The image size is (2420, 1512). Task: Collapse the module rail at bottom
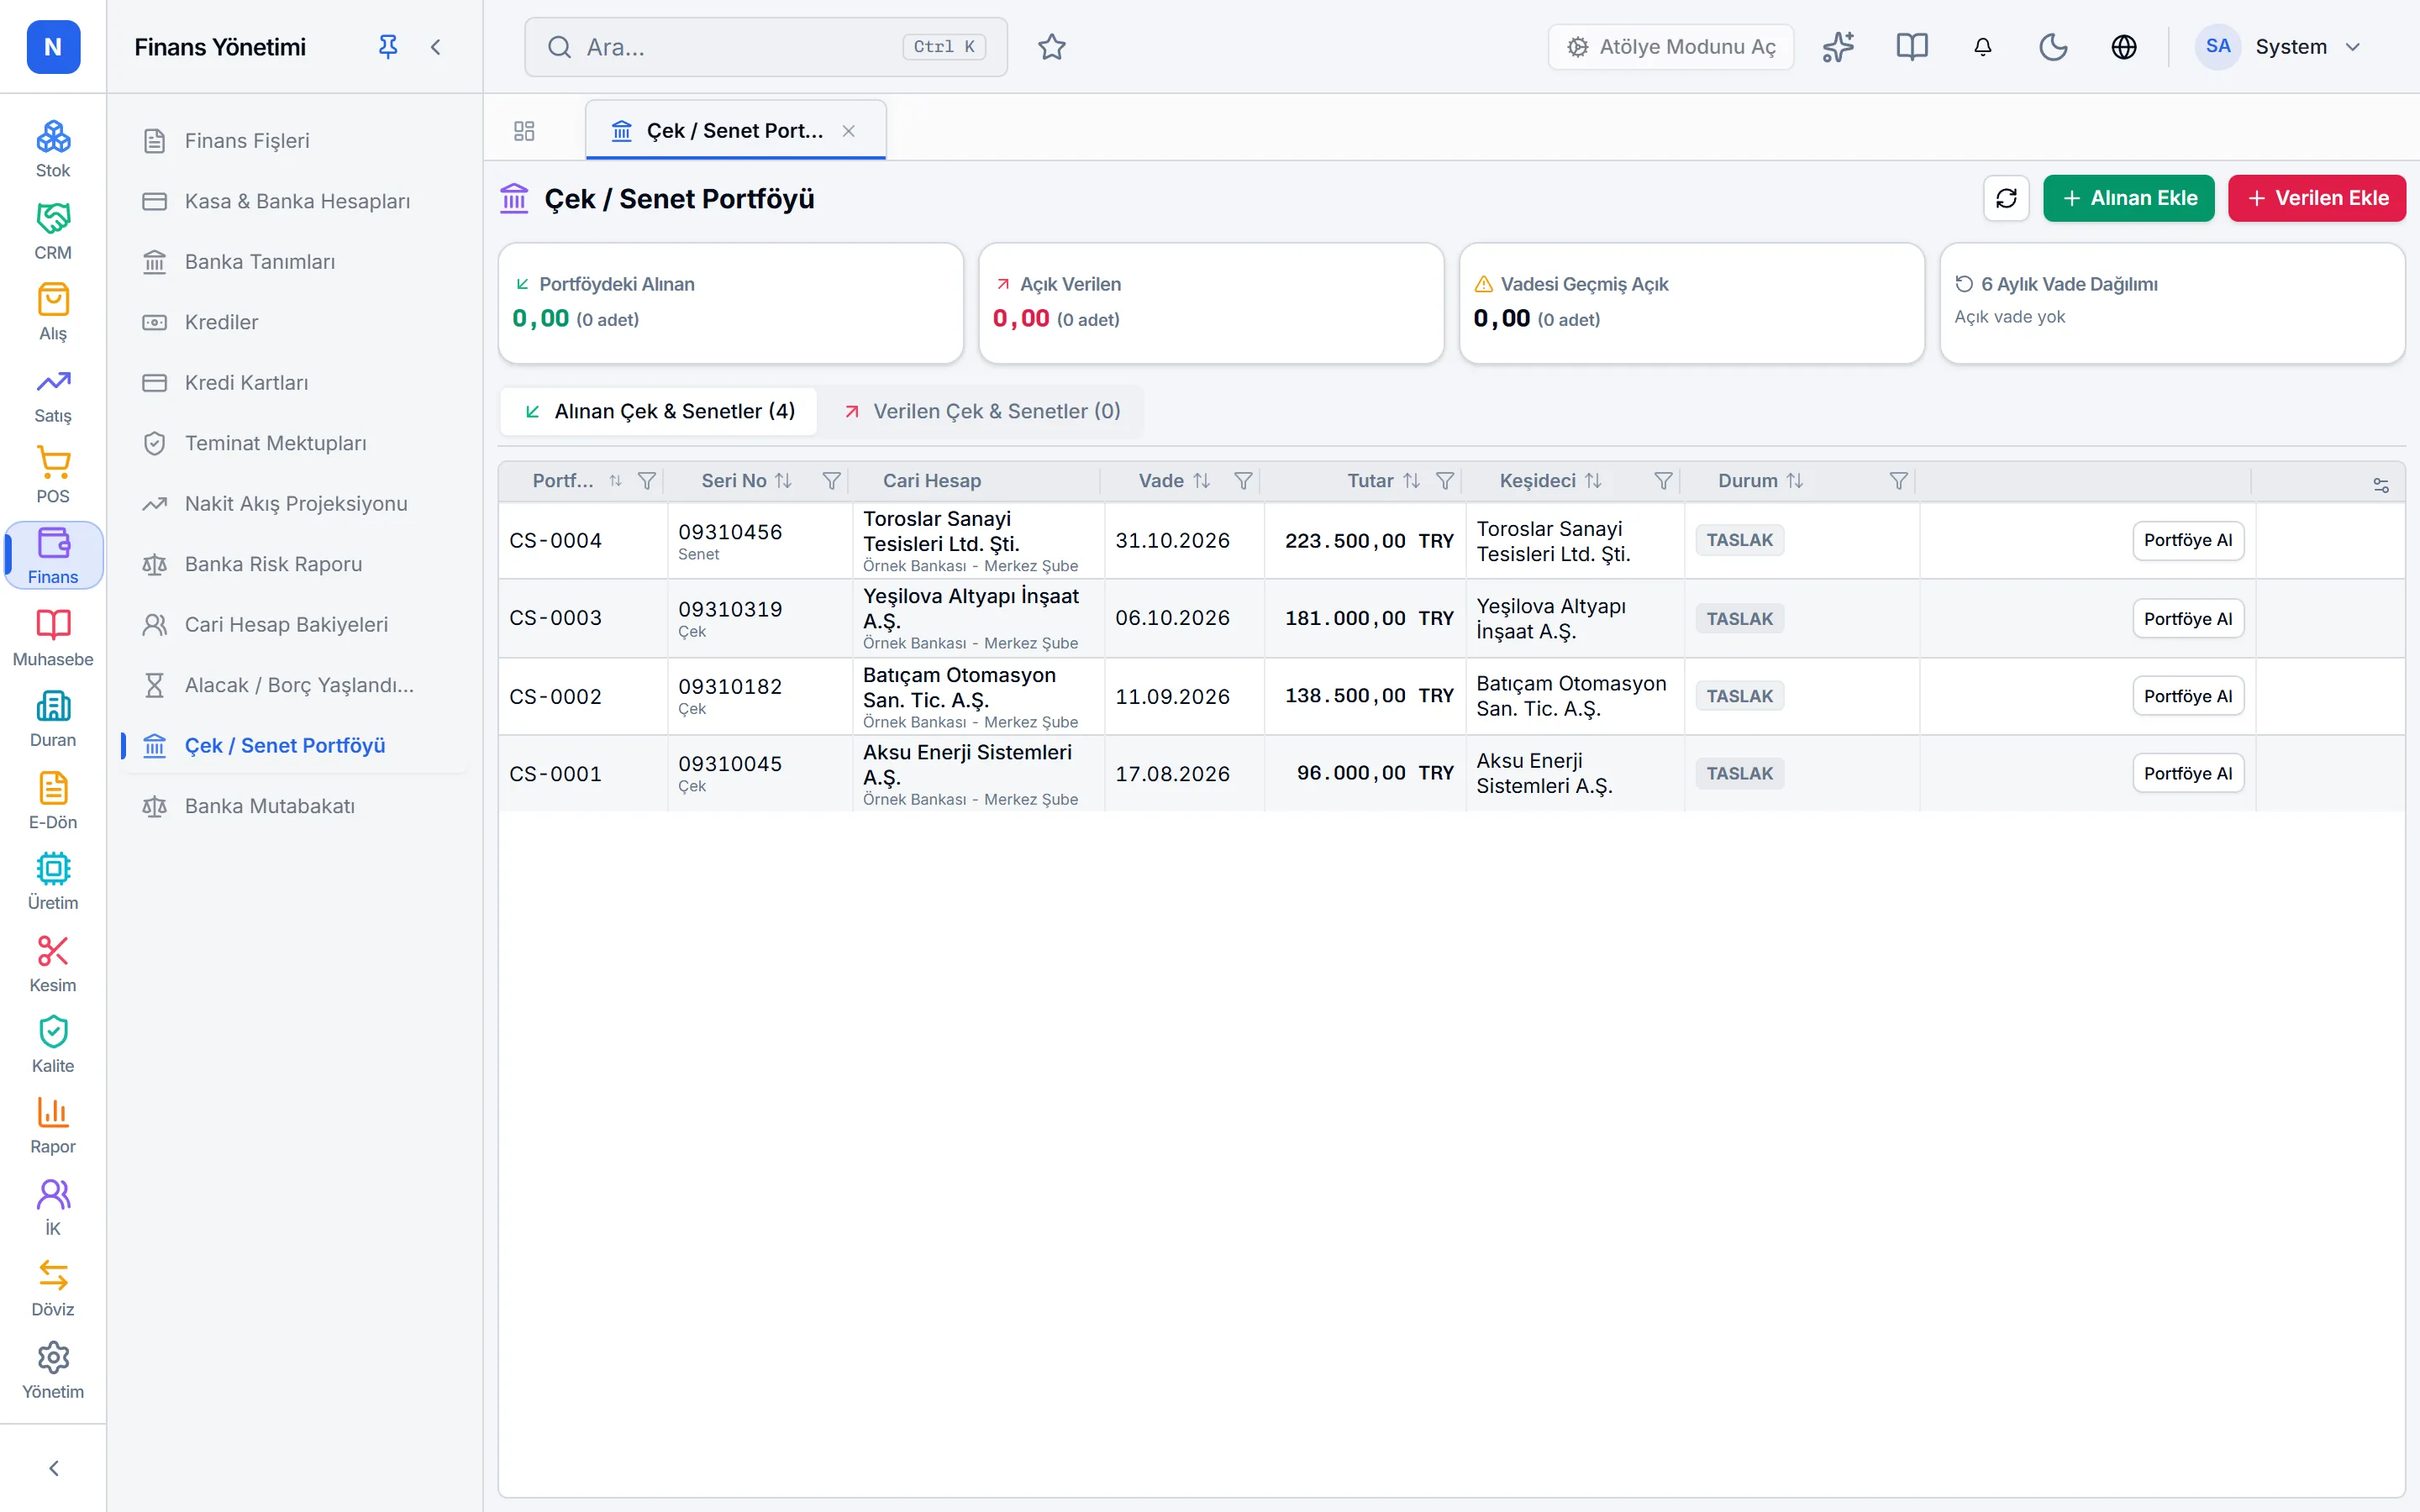(x=53, y=1468)
